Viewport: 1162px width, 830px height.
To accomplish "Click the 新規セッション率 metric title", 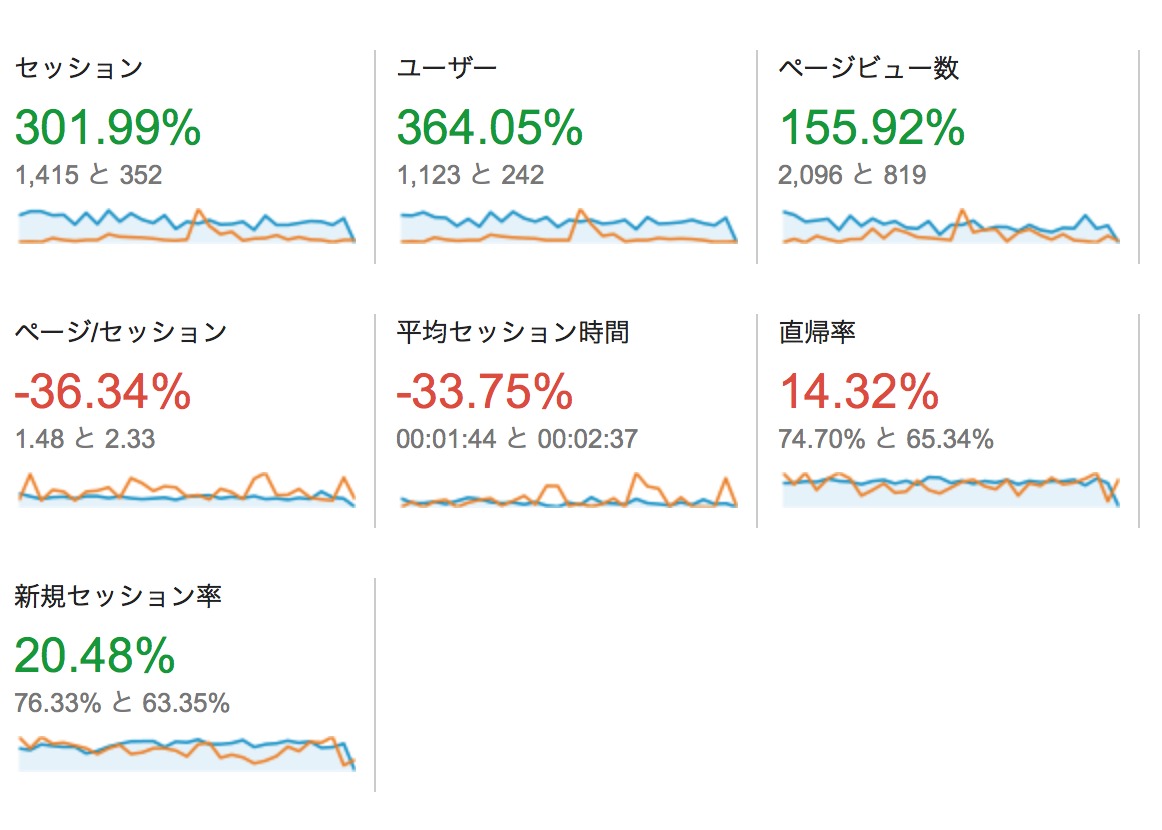I will point(118,596).
